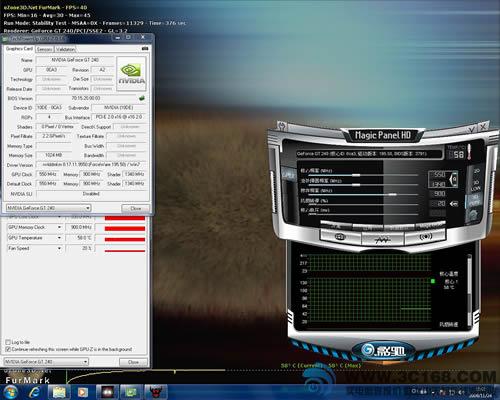The image size is (500, 400).
Task: Click the BIOS Version field
Action: tap(91, 98)
